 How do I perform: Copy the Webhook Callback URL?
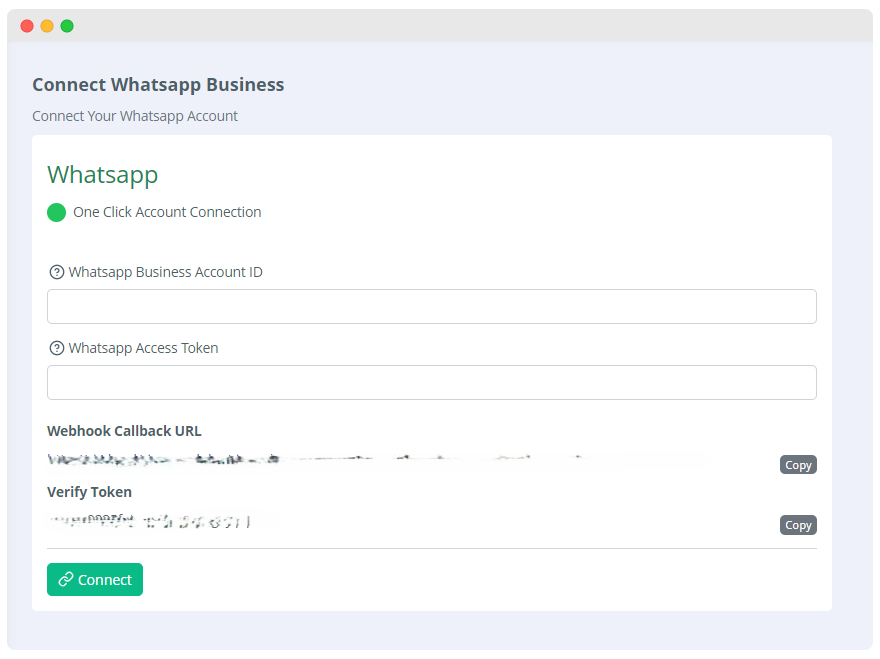click(x=798, y=465)
